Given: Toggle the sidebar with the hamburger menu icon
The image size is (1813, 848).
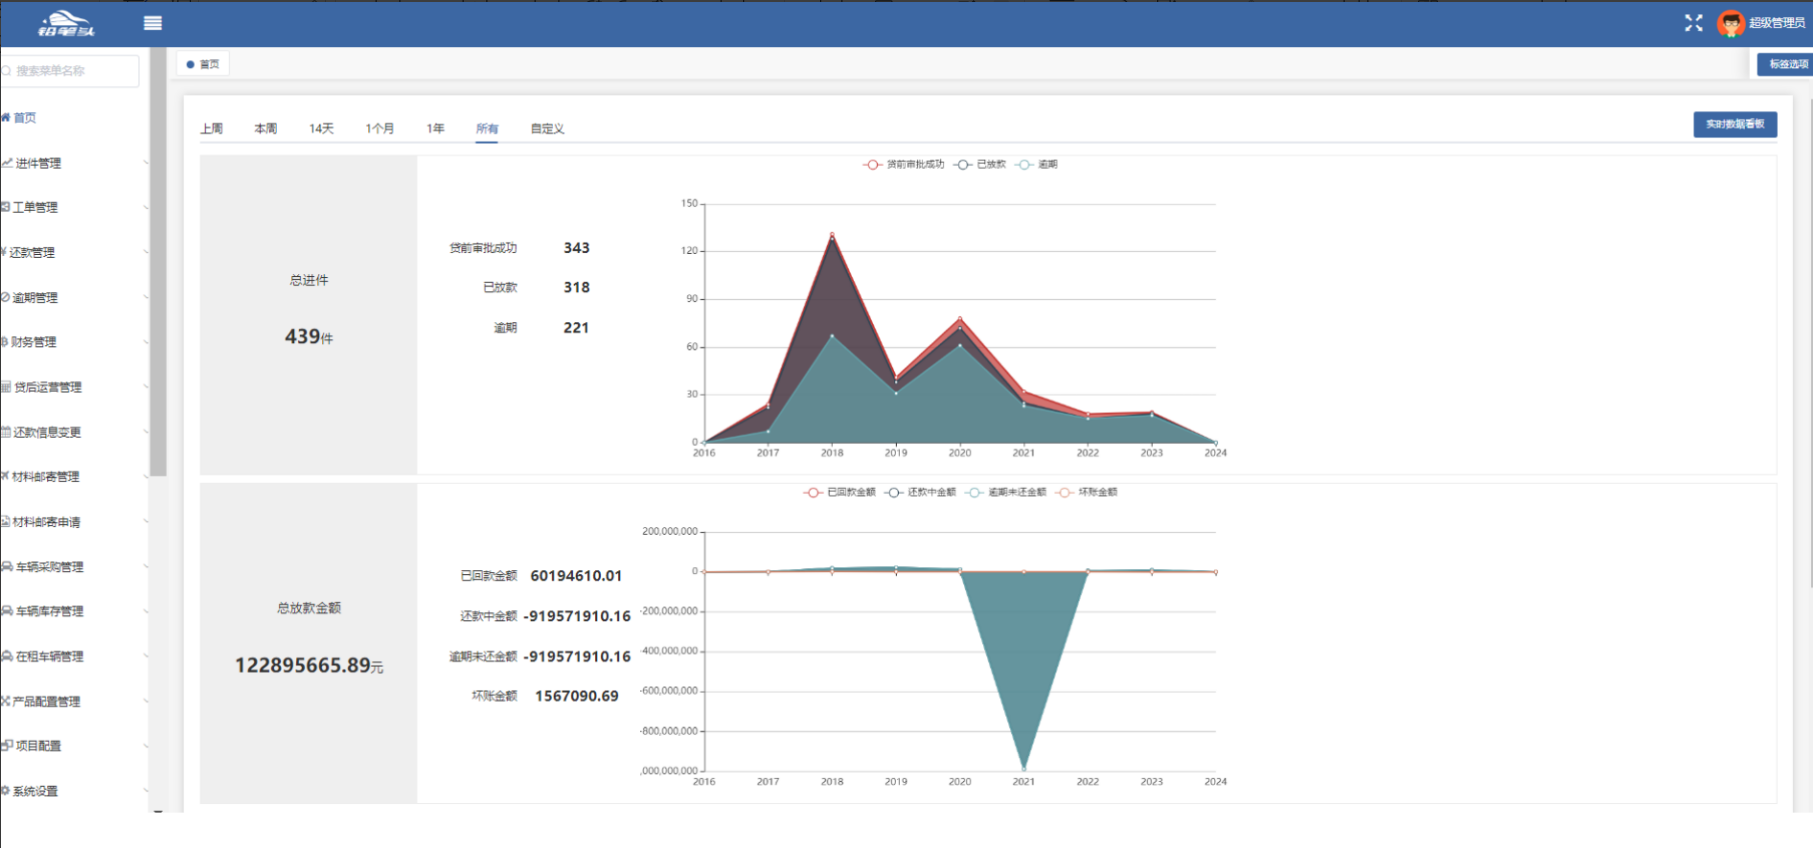Looking at the screenshot, I should (x=153, y=23).
